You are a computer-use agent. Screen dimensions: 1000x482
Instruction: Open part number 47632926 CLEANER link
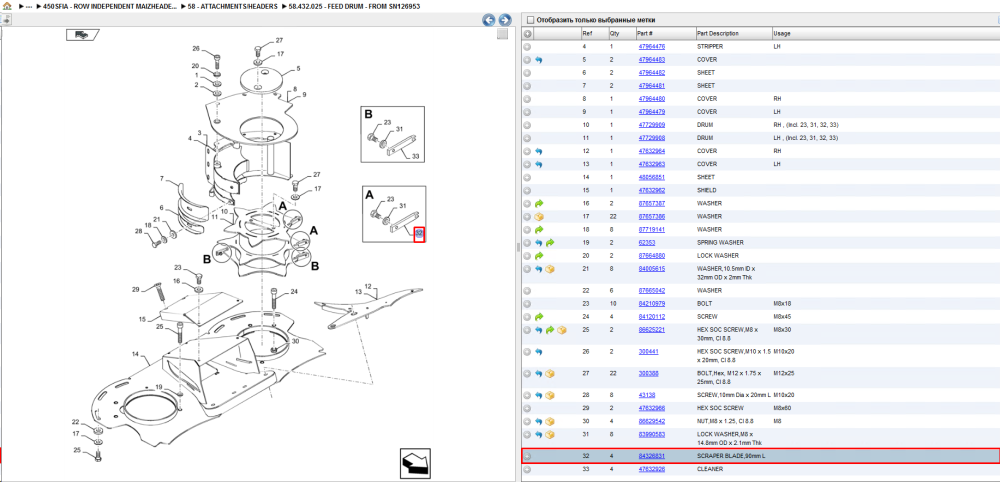click(652, 469)
